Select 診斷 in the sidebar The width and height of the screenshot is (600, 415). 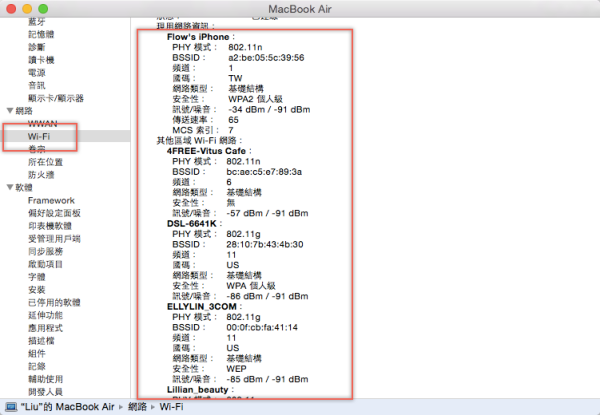coord(37,47)
